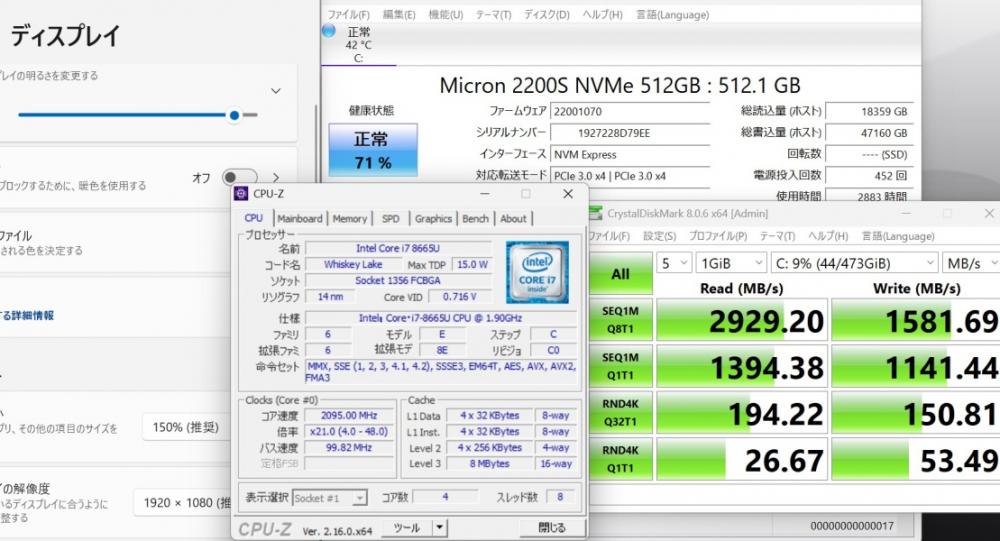1000x541 pixels.
Task: Click the Intel Core i7 logo in CPU-Z
Action: click(x=537, y=272)
